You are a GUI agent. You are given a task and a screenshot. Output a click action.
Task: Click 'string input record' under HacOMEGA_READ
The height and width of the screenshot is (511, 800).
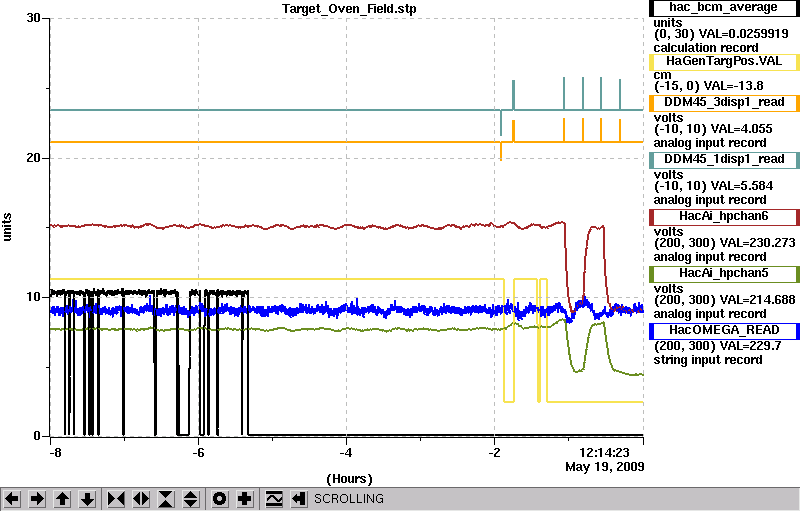[x=708, y=360]
